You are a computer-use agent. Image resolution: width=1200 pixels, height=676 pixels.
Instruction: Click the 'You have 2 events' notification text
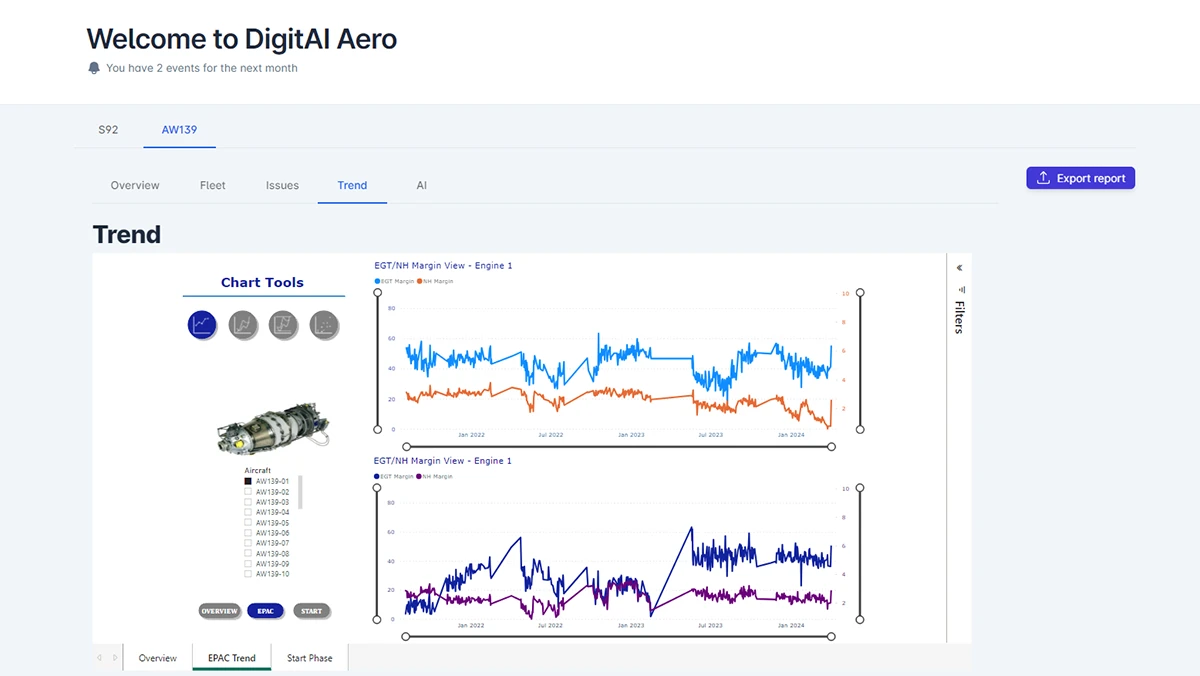coord(202,68)
